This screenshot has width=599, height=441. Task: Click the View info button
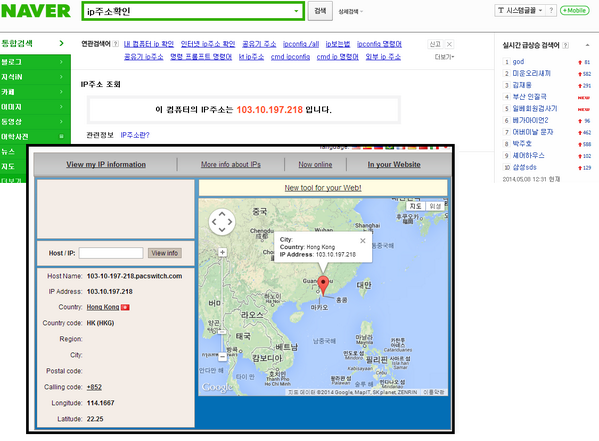click(165, 253)
